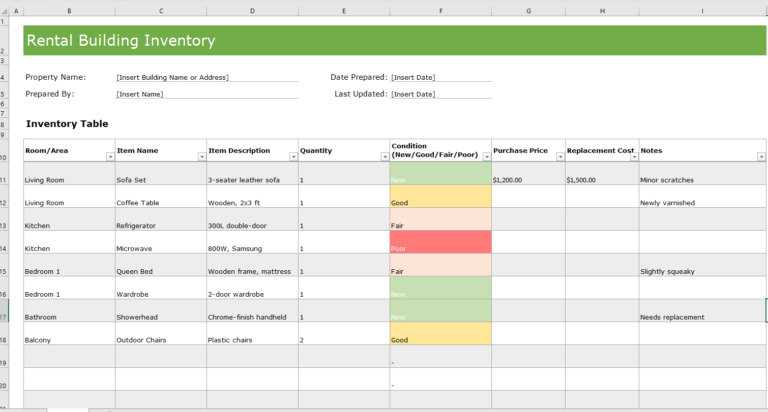Click the Inventory Table heading
This screenshot has width=768, height=412.
click(x=67, y=123)
